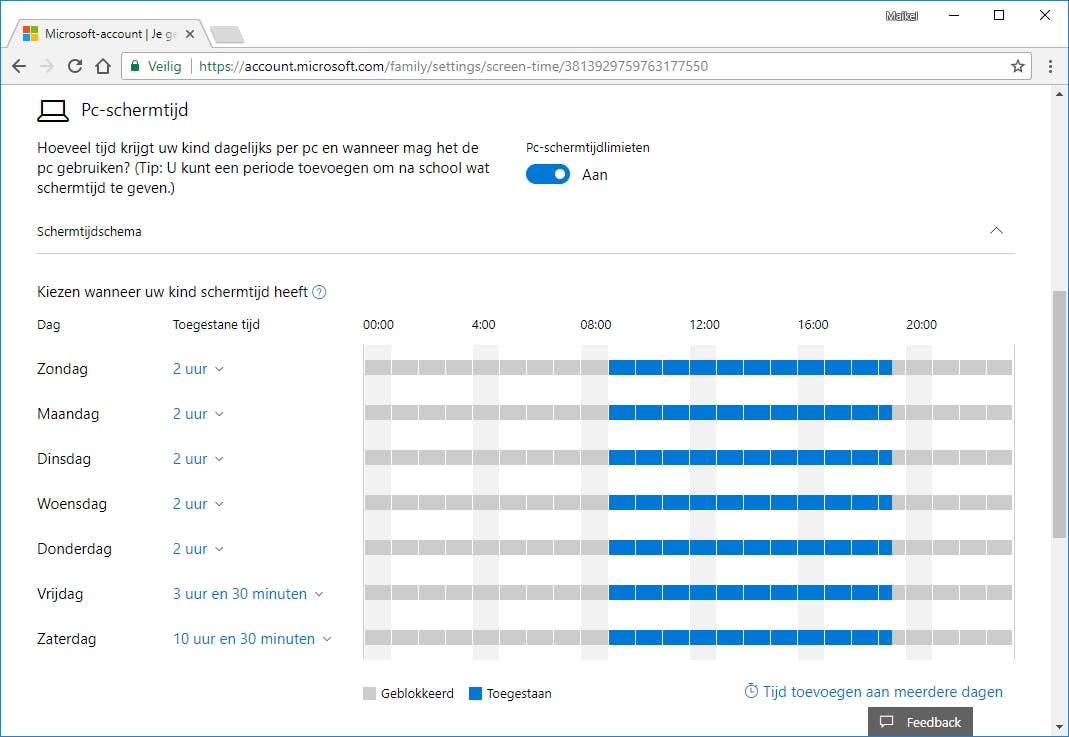The width and height of the screenshot is (1069, 737).
Task: Click the Toegestane tijd column header
Action: 216,325
